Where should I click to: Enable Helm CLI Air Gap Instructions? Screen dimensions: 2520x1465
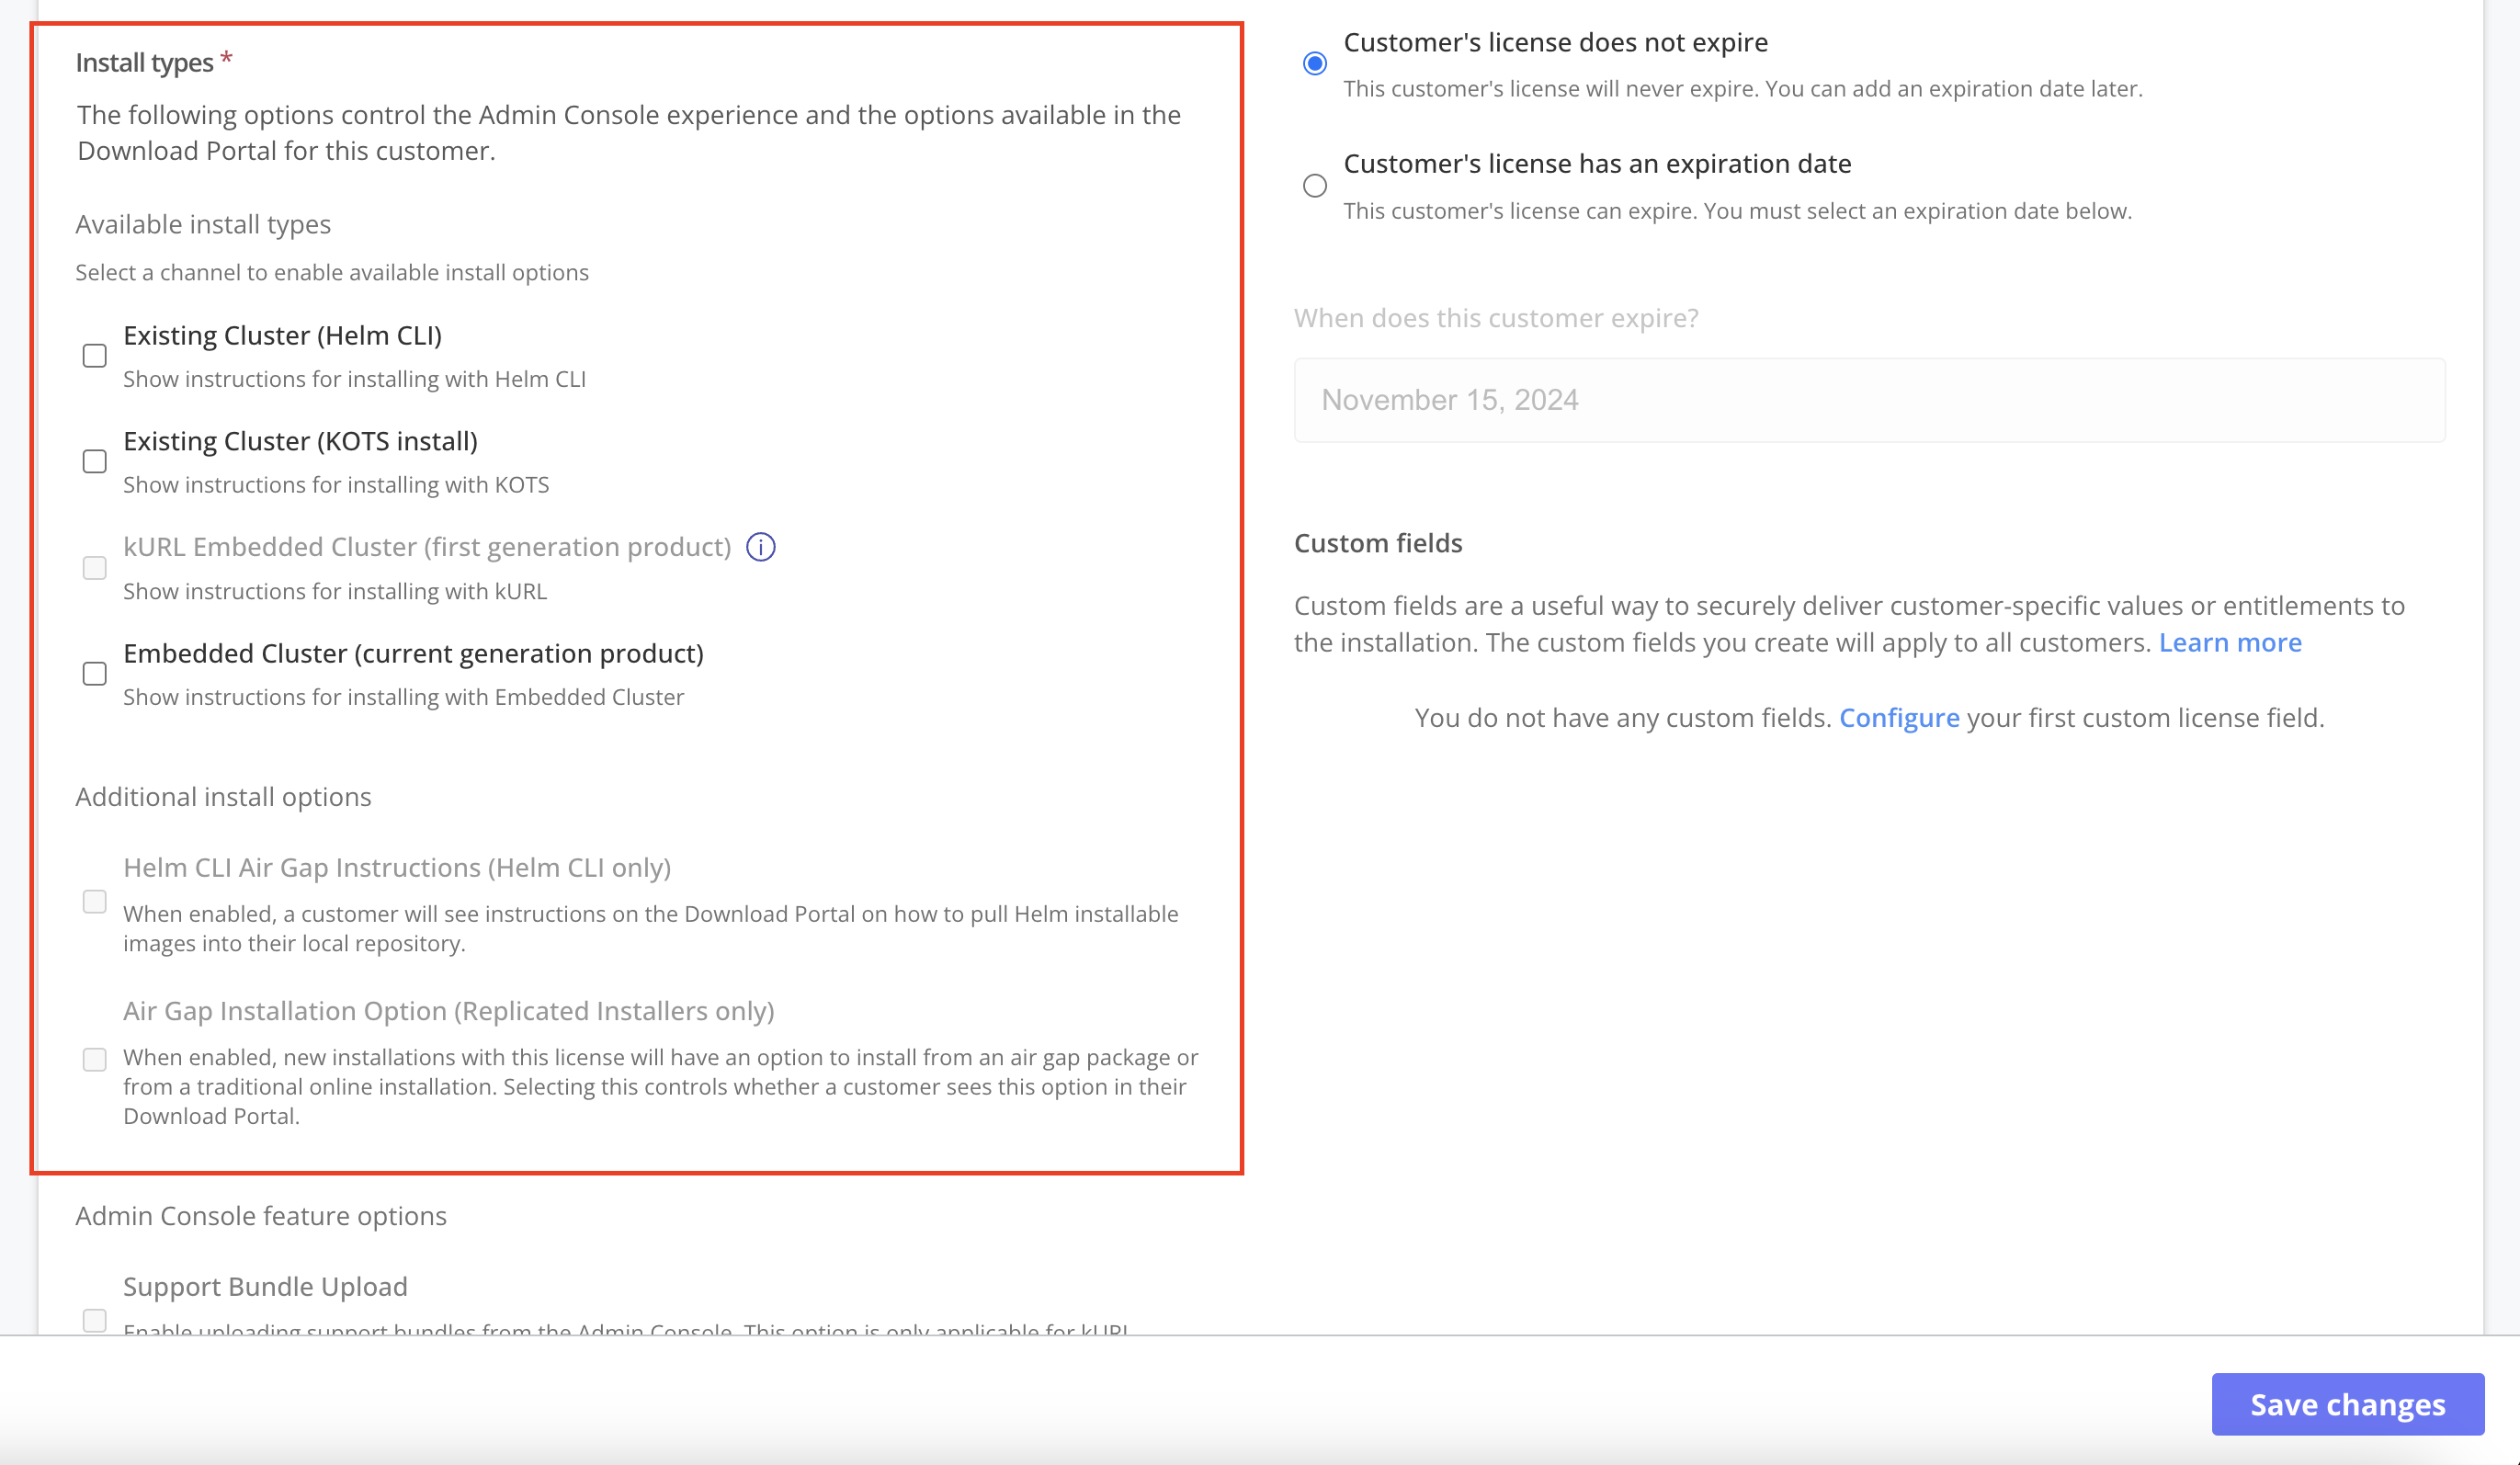pyautogui.click(x=94, y=901)
